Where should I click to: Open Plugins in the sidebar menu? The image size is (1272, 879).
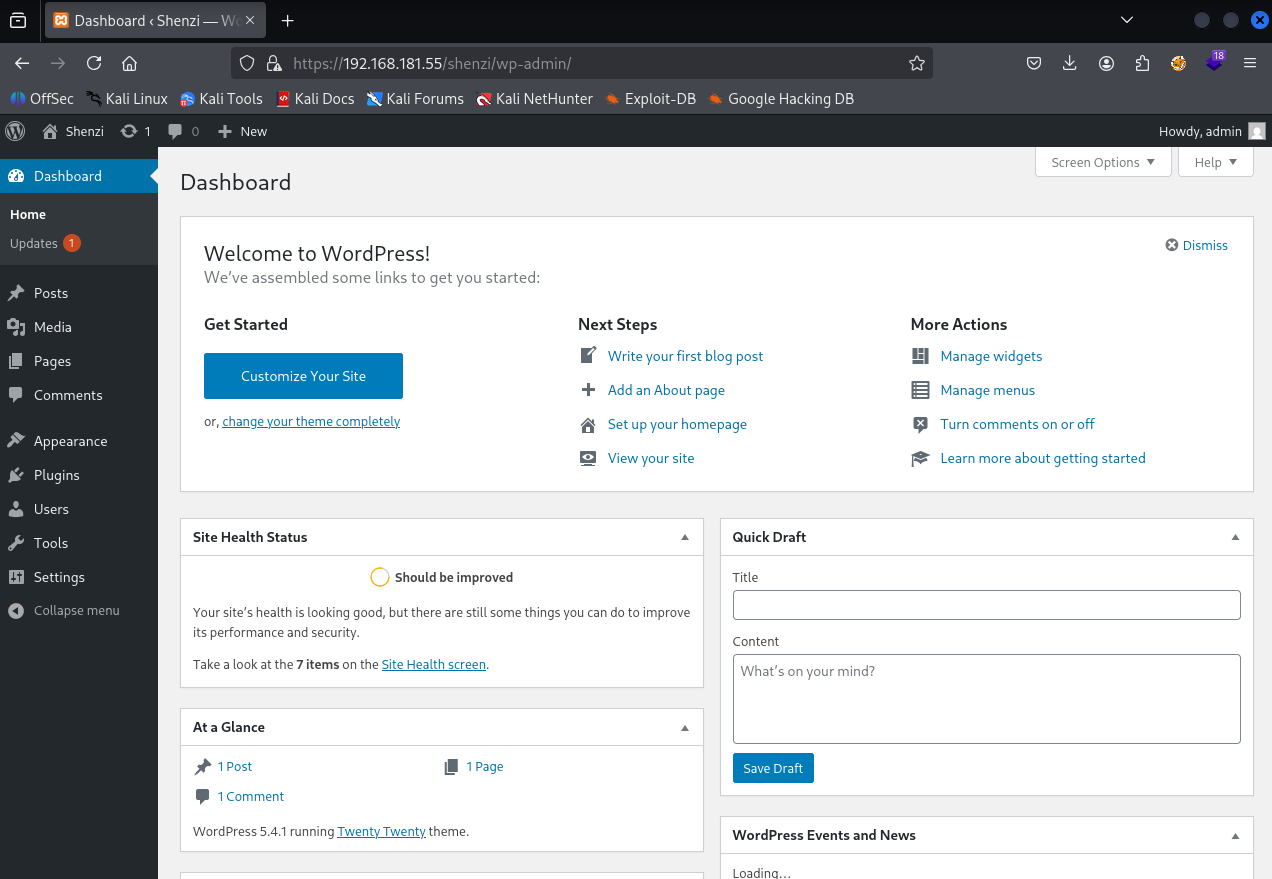pos(56,475)
